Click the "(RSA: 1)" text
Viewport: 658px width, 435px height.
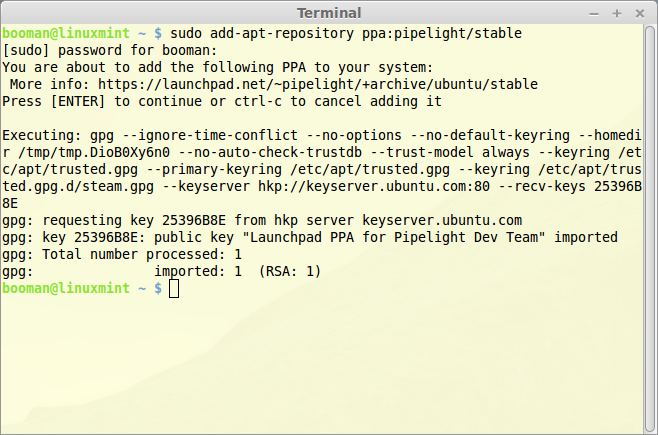click(290, 271)
